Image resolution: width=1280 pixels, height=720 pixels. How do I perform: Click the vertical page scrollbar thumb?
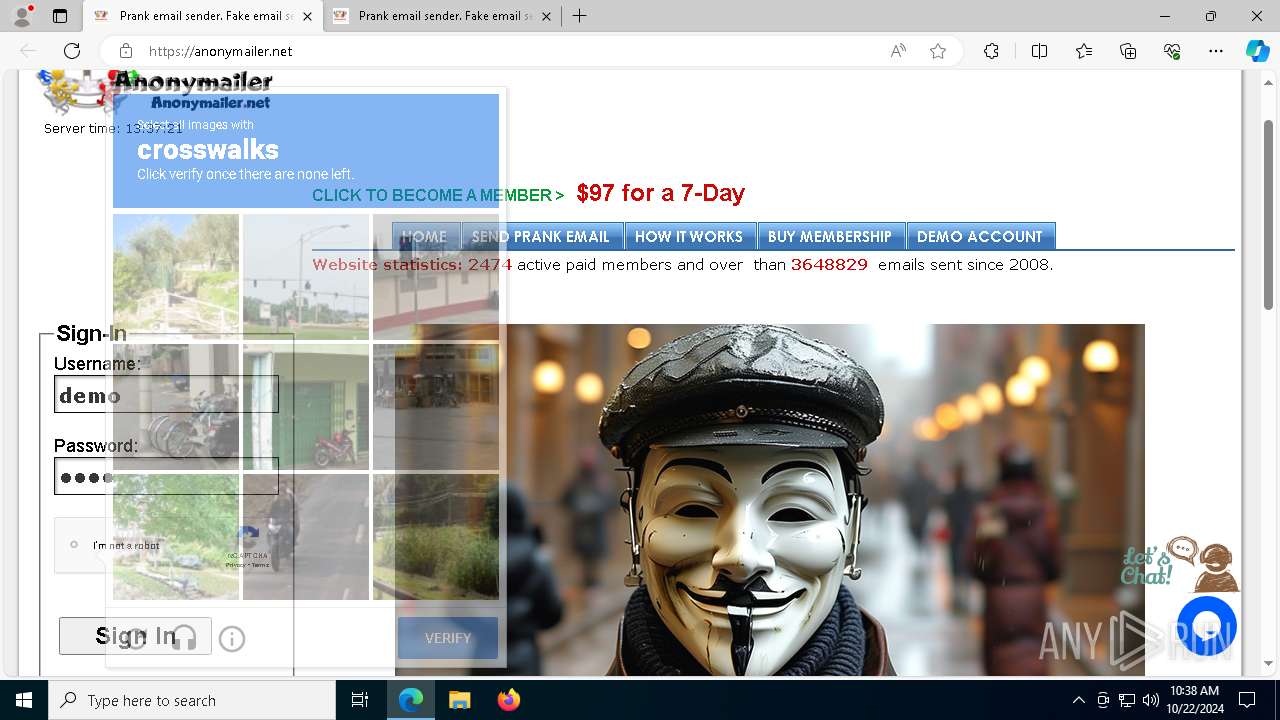pos(1269,214)
